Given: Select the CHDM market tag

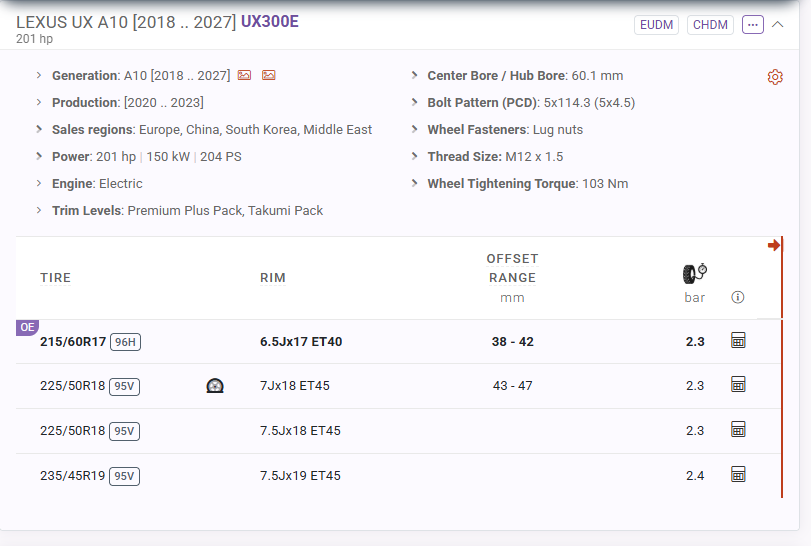Looking at the screenshot, I should pyautogui.click(x=710, y=25).
